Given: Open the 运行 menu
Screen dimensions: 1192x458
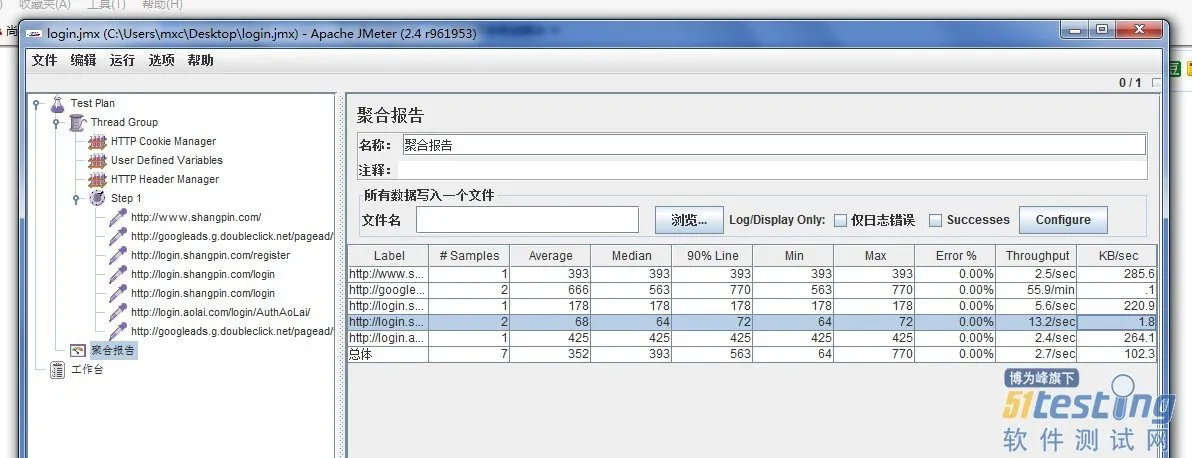Looking at the screenshot, I should point(122,60).
